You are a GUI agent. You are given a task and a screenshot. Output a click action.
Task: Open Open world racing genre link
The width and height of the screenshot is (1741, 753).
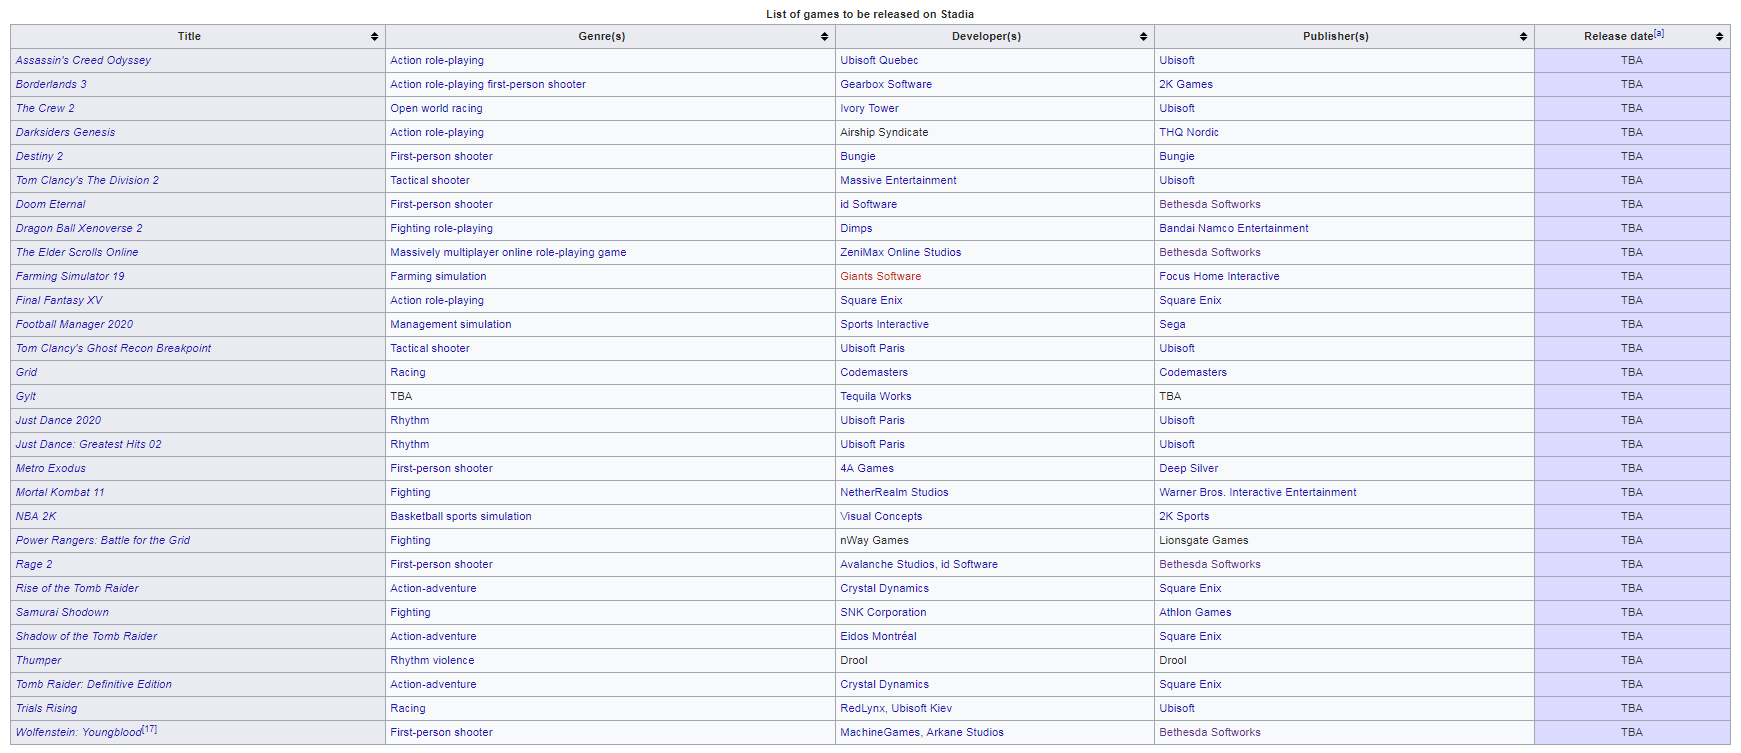436,108
